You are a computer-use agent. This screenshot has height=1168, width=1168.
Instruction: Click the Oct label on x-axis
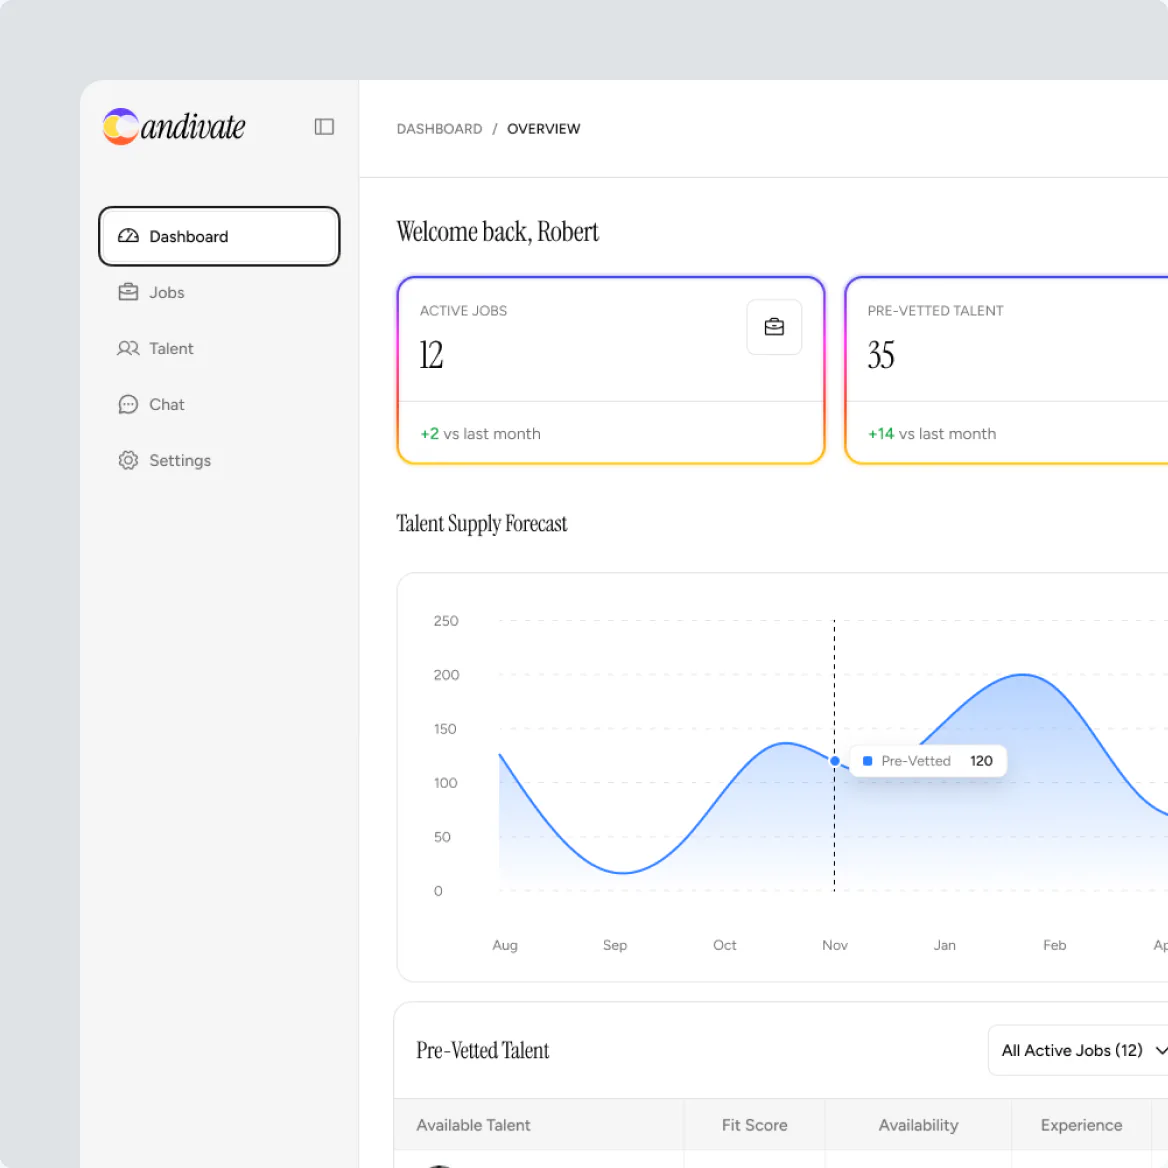(724, 945)
